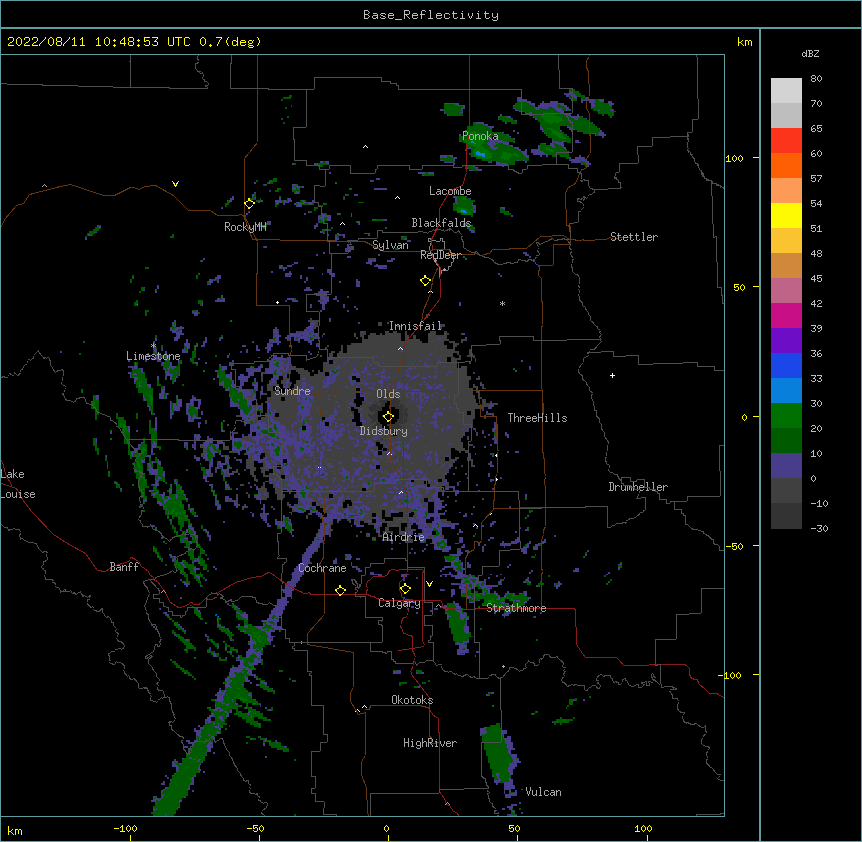Select the slate-purple 0-10 dBZ legend swatch

786,466
